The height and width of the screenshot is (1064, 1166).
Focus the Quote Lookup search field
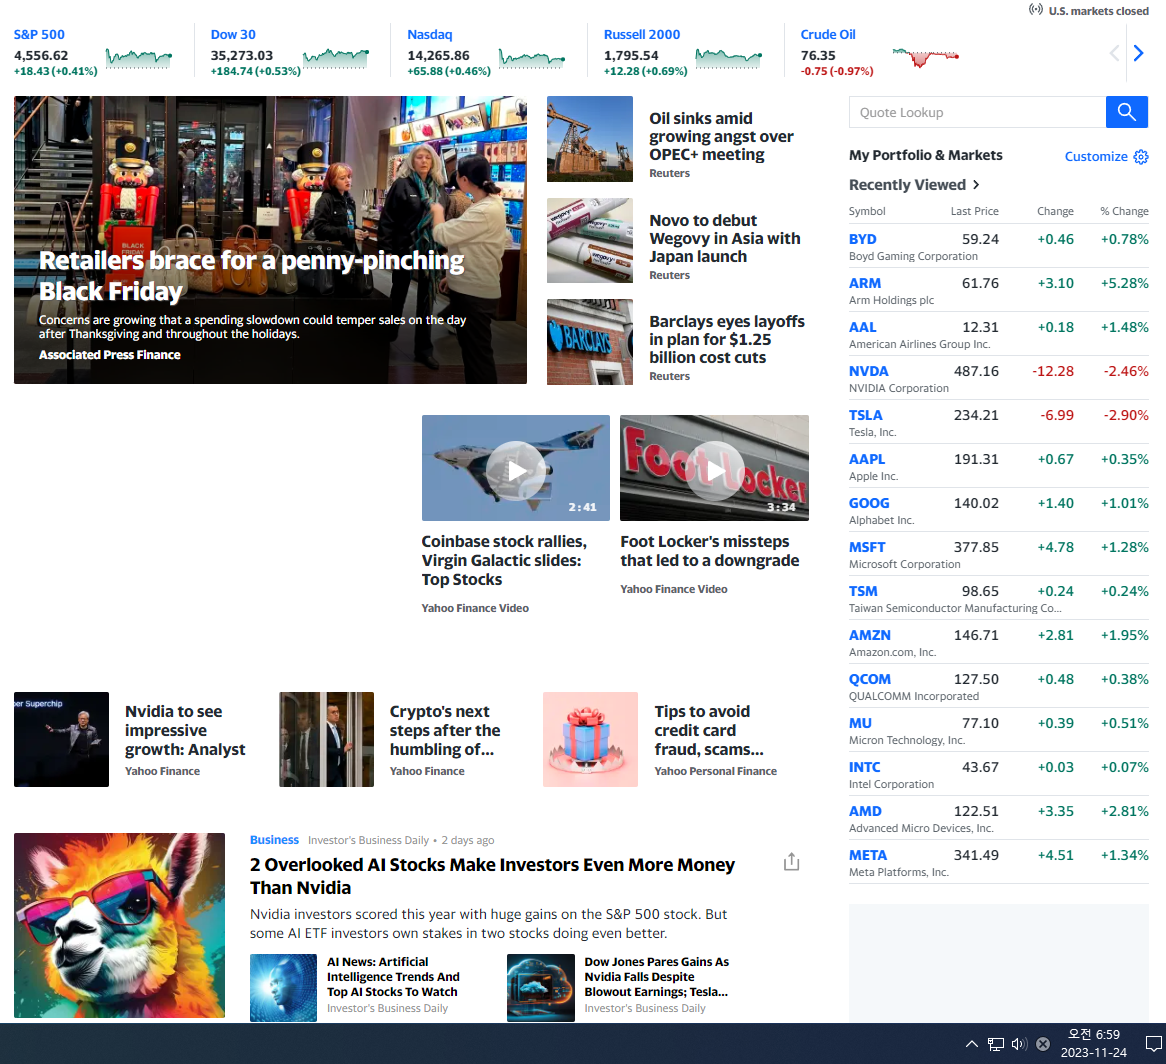click(977, 112)
